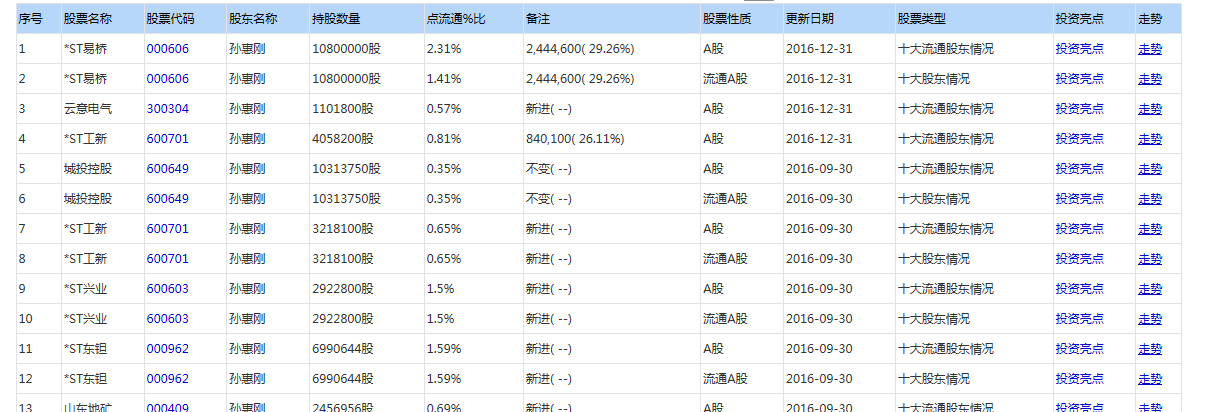The width and height of the screenshot is (1205, 412).
Task: View 走势 trend link in row 11
Action: point(1150,348)
